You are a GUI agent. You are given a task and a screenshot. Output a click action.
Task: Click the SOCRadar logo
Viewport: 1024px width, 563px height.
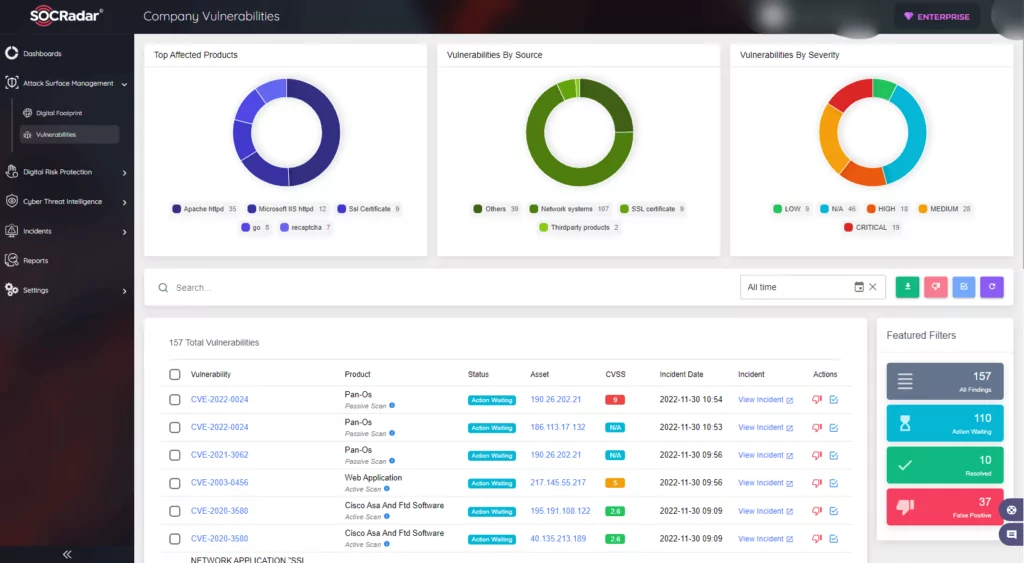pos(66,16)
